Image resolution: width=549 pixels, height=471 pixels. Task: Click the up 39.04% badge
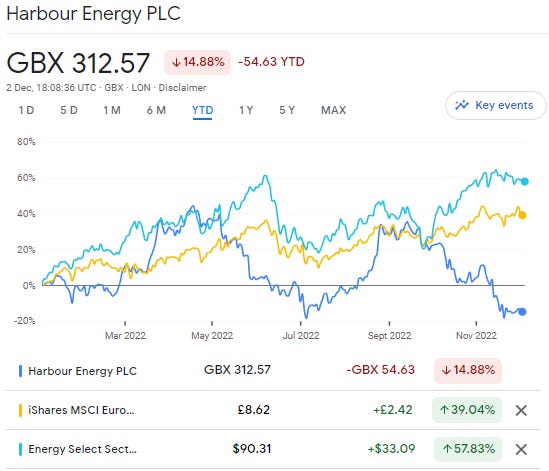click(x=467, y=410)
